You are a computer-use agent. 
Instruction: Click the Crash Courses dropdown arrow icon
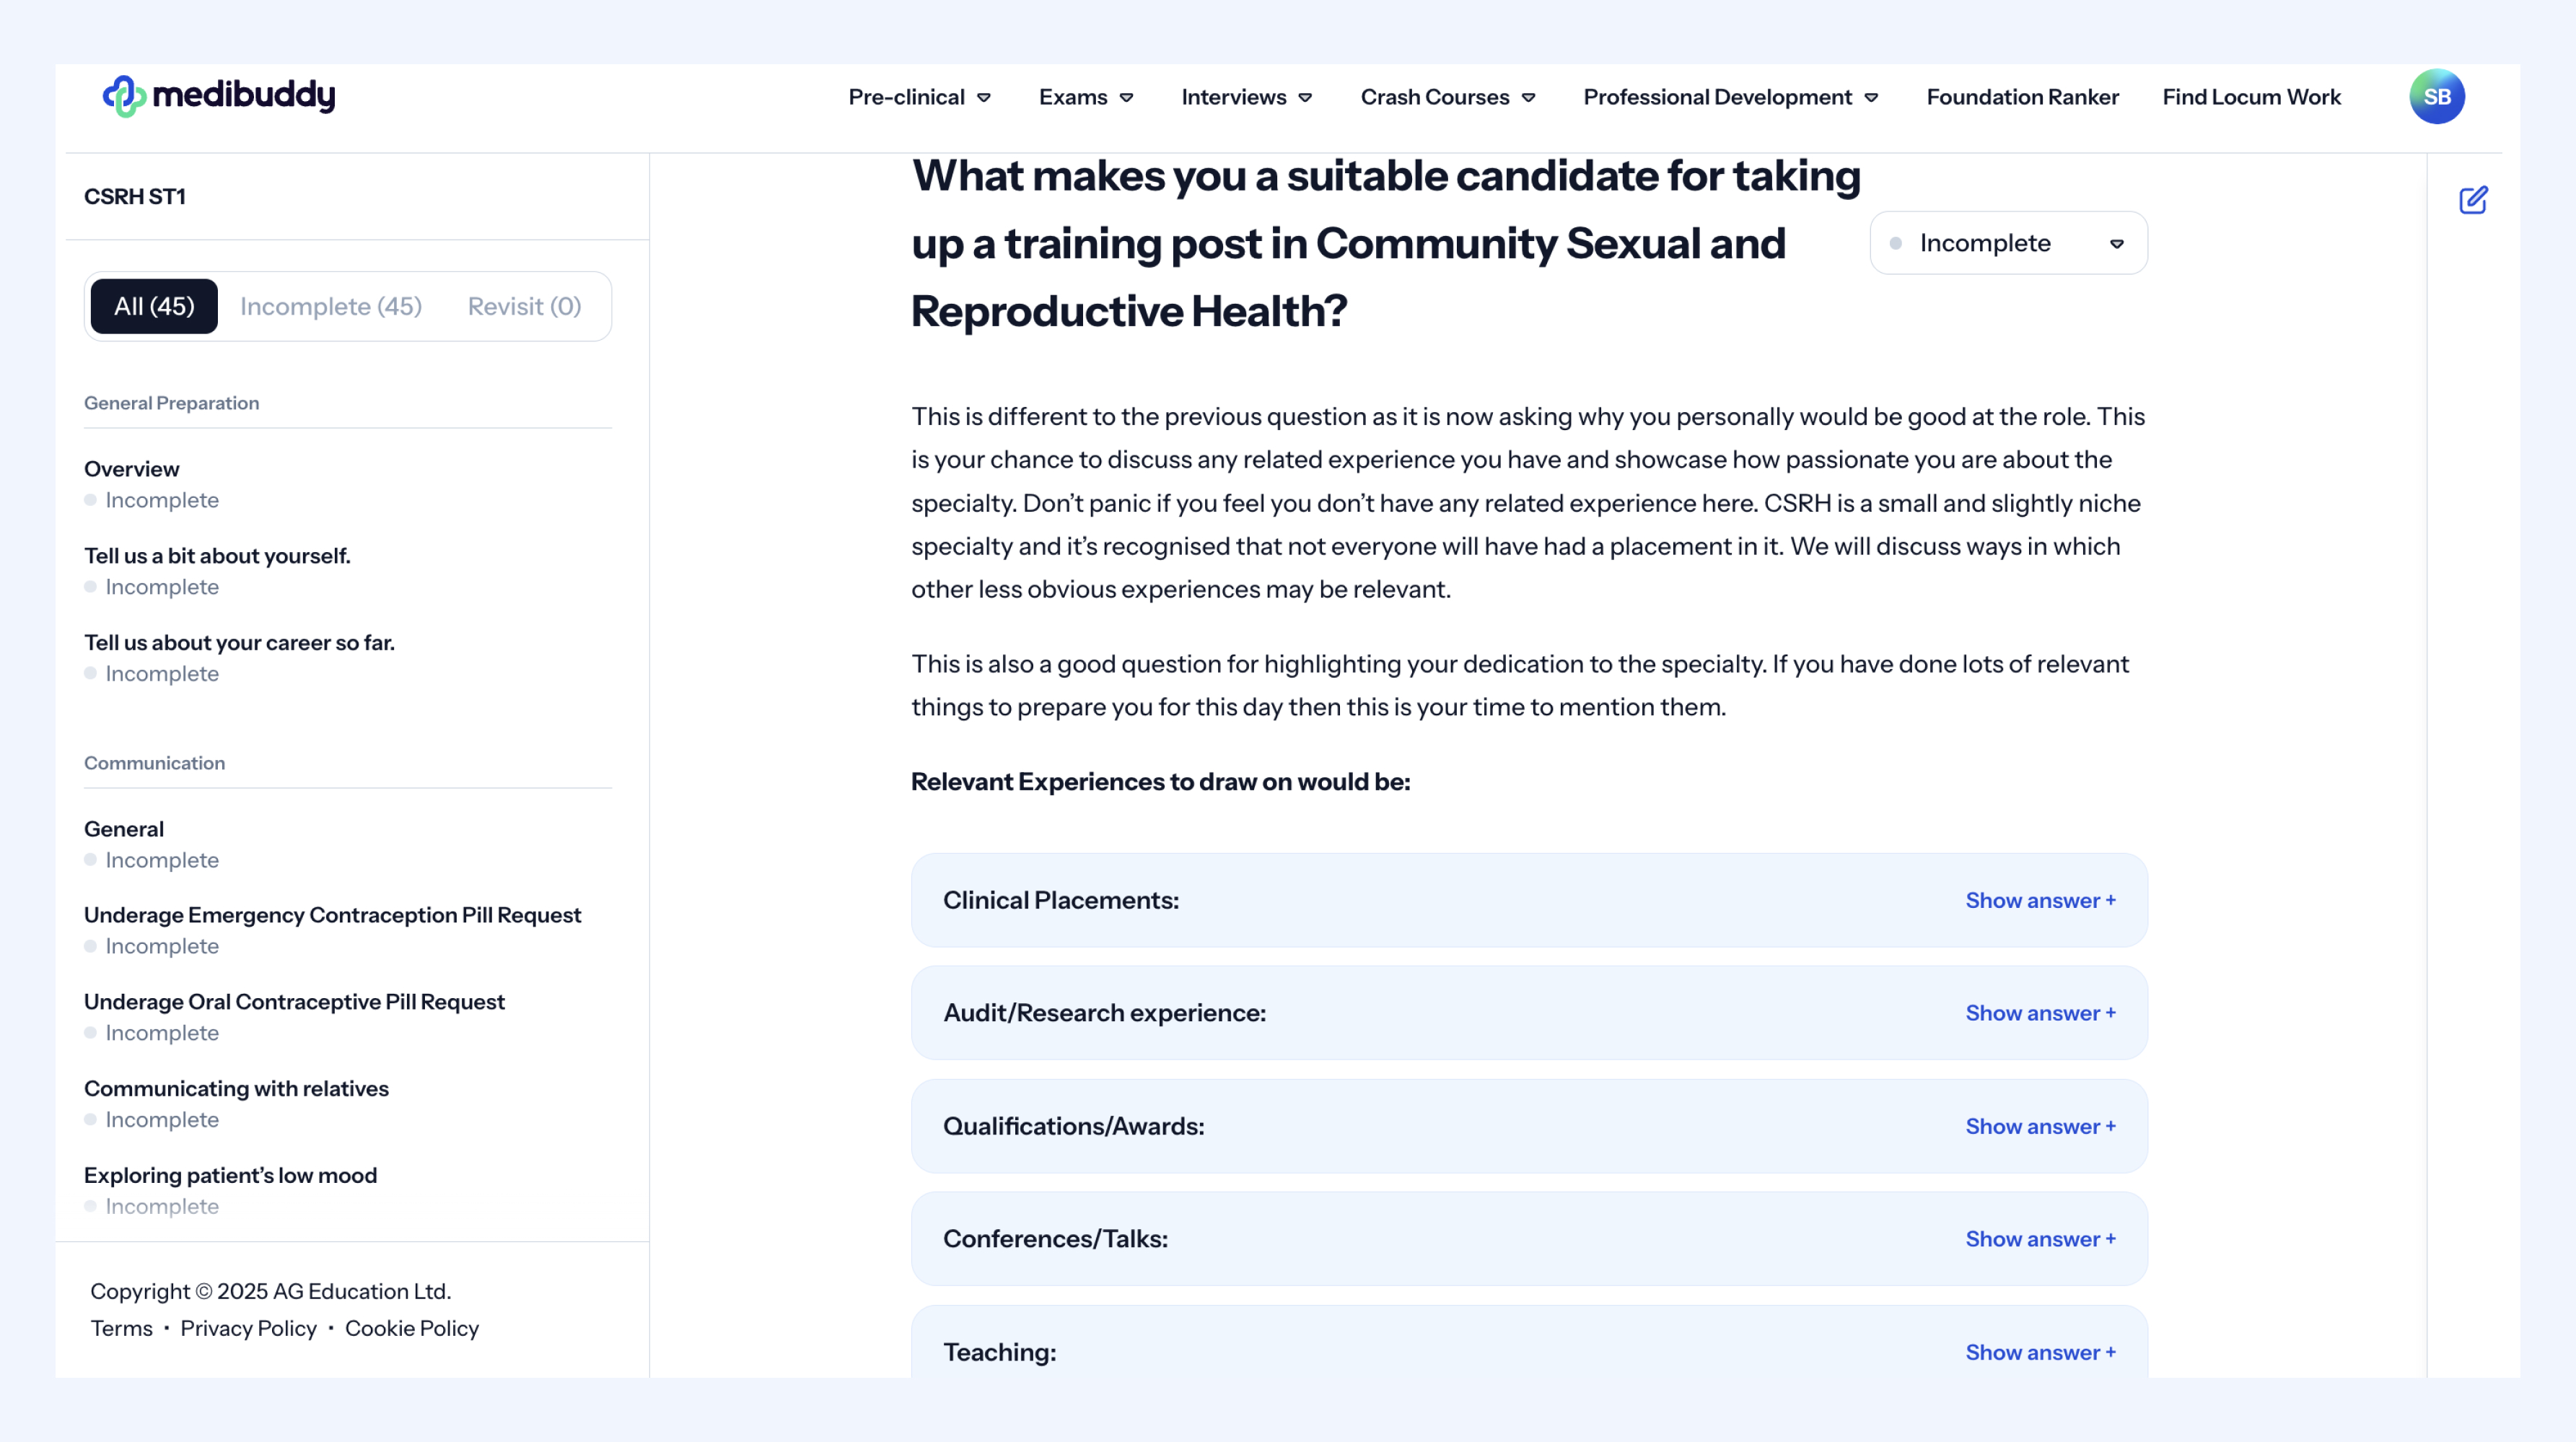[x=1528, y=98]
